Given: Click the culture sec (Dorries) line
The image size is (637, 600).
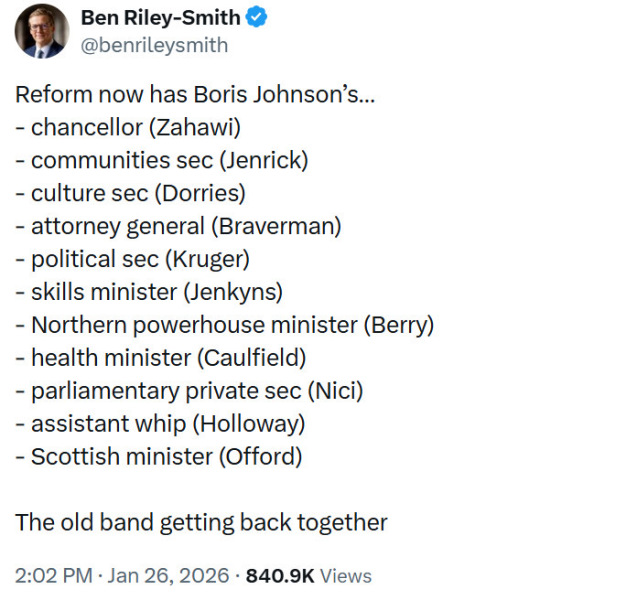Looking at the screenshot, I should click(x=131, y=193).
